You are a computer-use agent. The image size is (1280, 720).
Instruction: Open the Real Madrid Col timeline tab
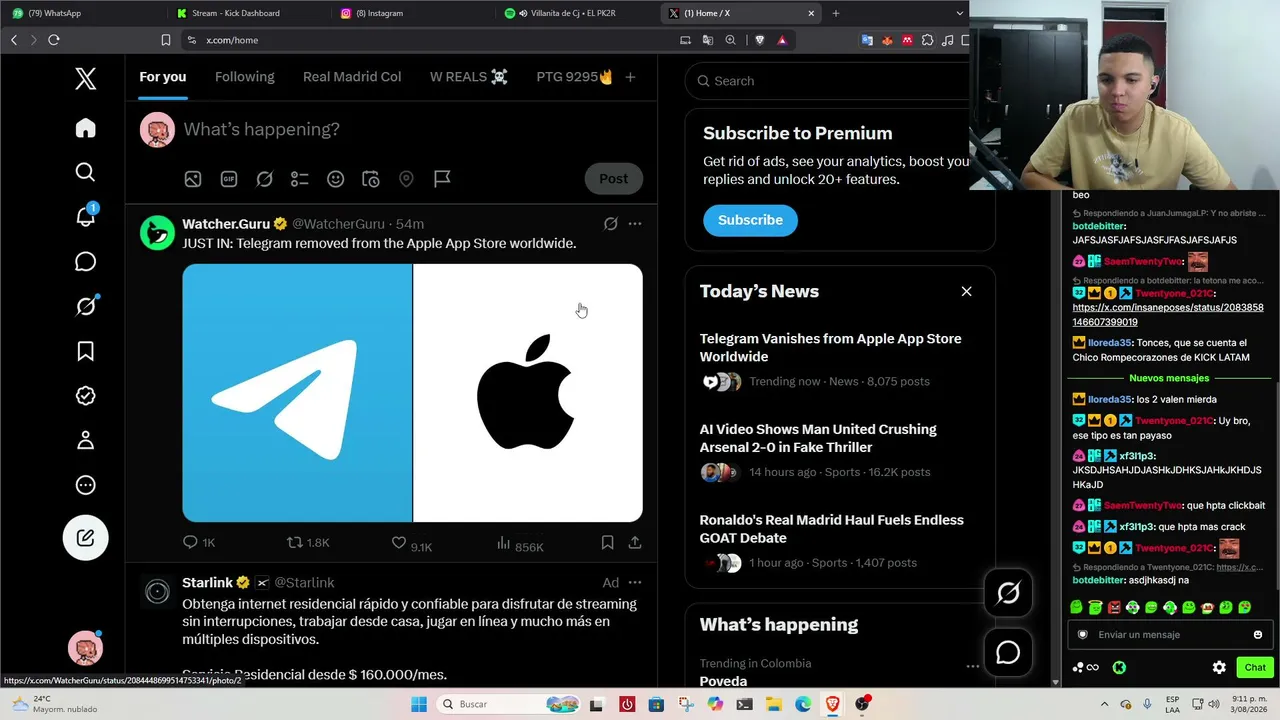pyautogui.click(x=352, y=77)
